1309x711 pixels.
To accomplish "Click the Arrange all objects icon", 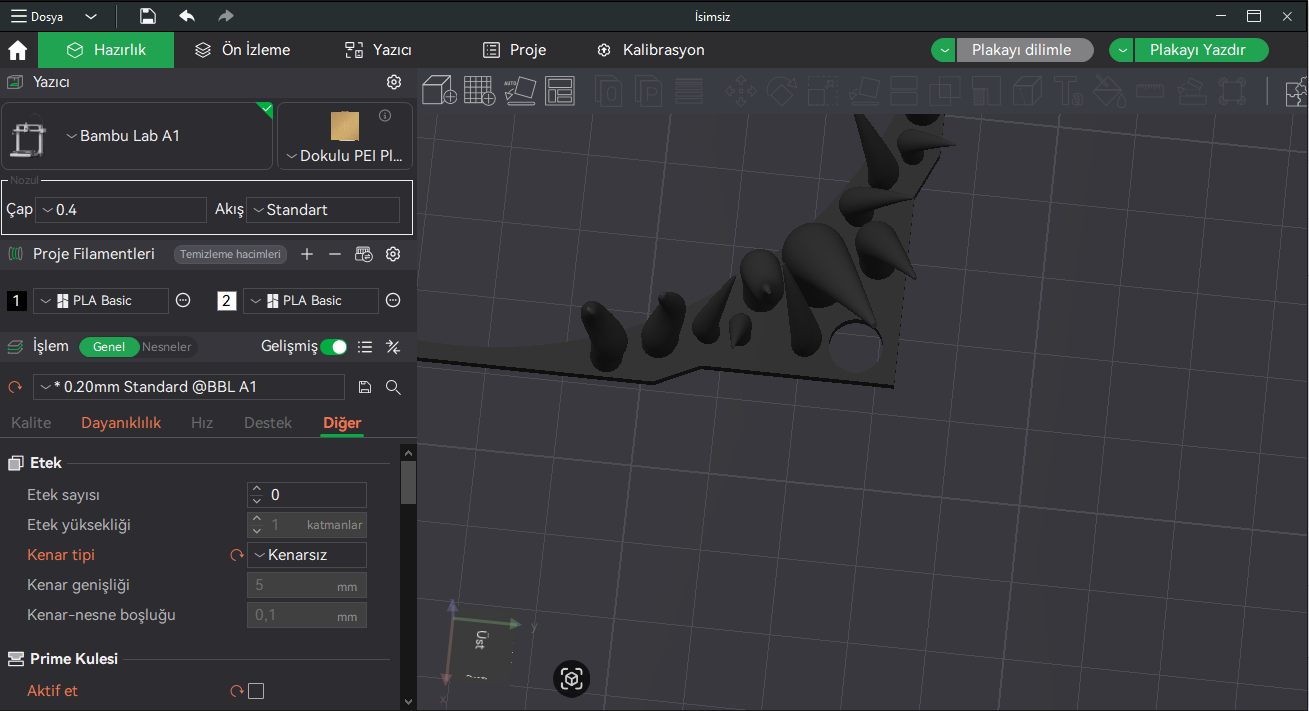I will coord(560,90).
